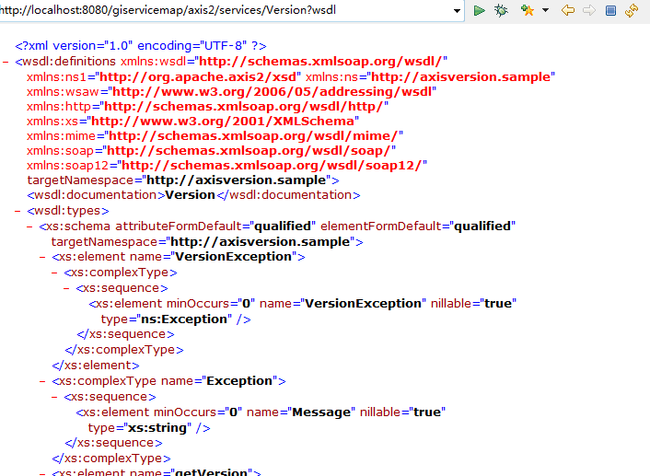Click the xmlns:soap wsdl/soap/ URL value
The image size is (650, 476).
click(x=249, y=151)
